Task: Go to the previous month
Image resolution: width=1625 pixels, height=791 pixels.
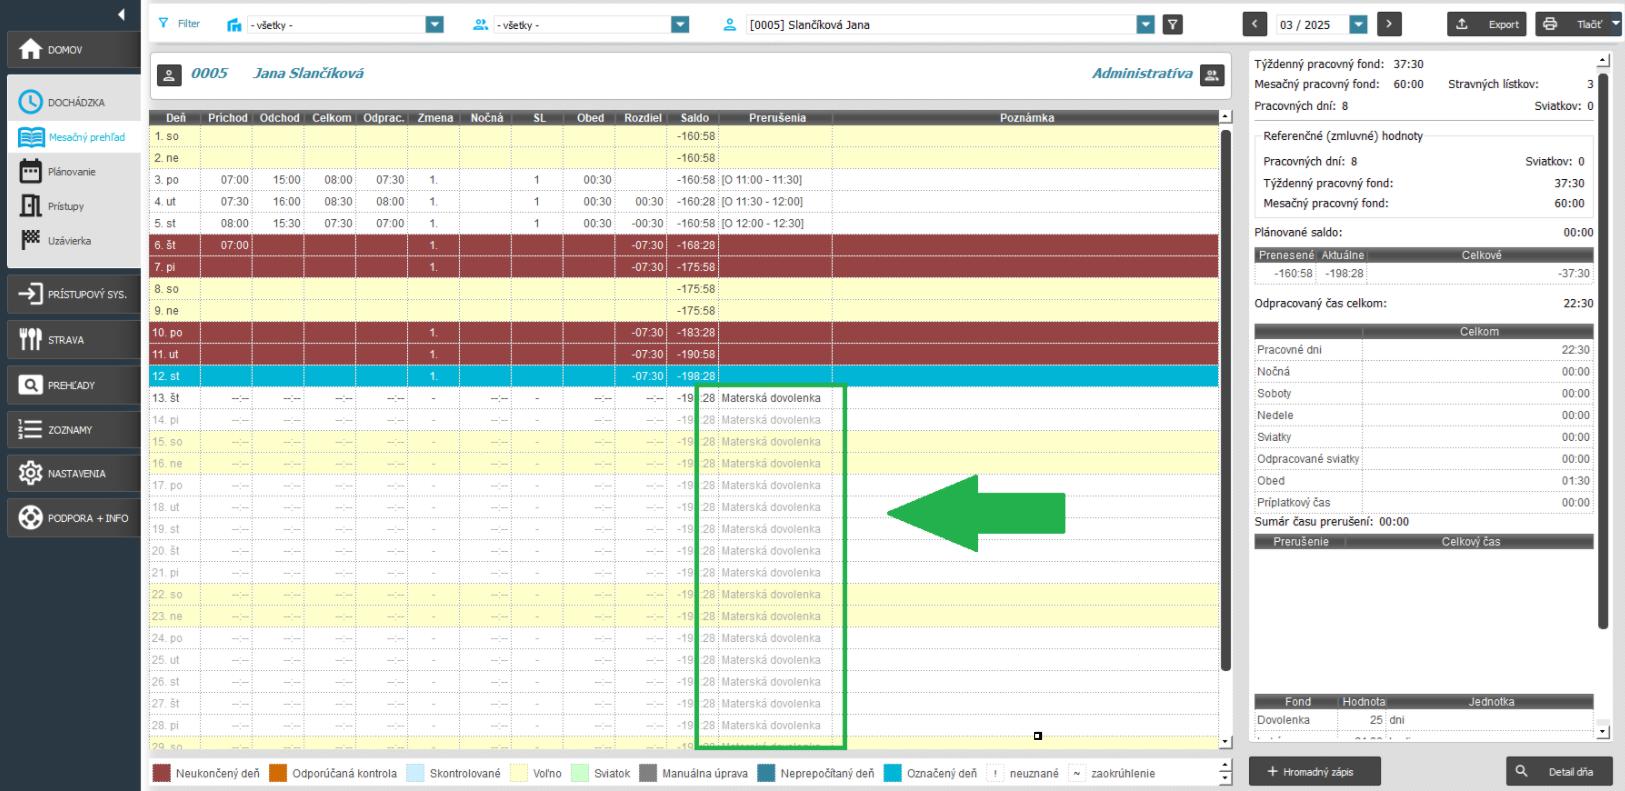Action: (1255, 25)
